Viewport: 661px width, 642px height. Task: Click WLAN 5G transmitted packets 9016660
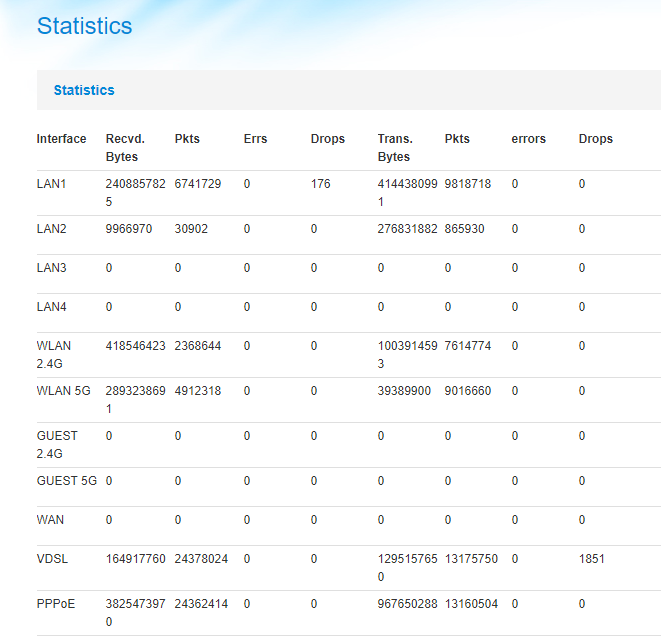pyautogui.click(x=468, y=391)
